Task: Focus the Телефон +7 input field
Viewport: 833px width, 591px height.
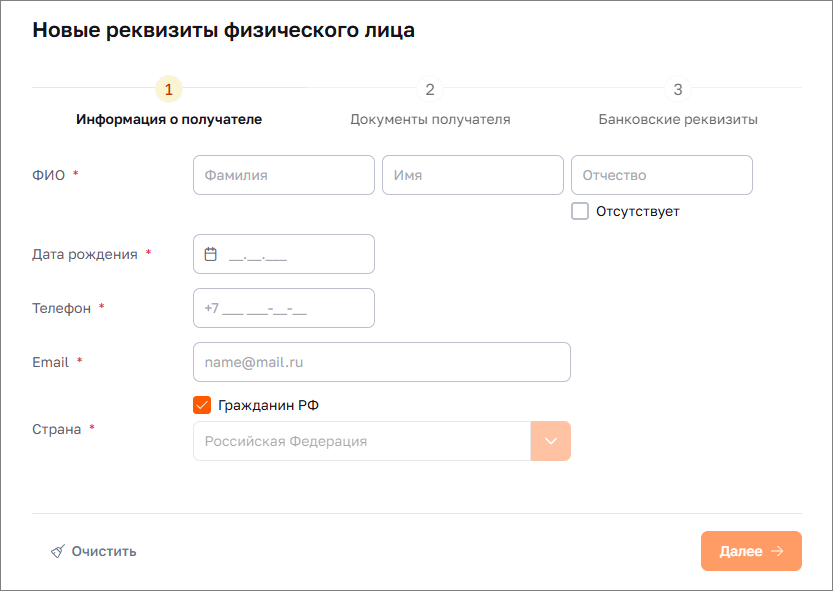Action: [x=284, y=308]
